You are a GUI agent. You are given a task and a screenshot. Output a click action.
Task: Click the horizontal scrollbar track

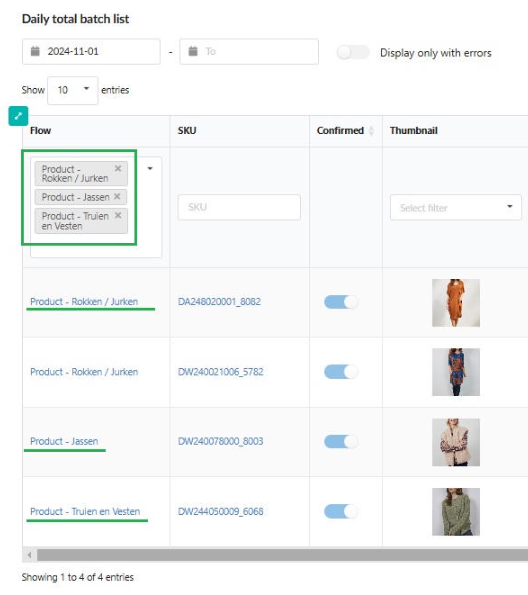[282, 555]
